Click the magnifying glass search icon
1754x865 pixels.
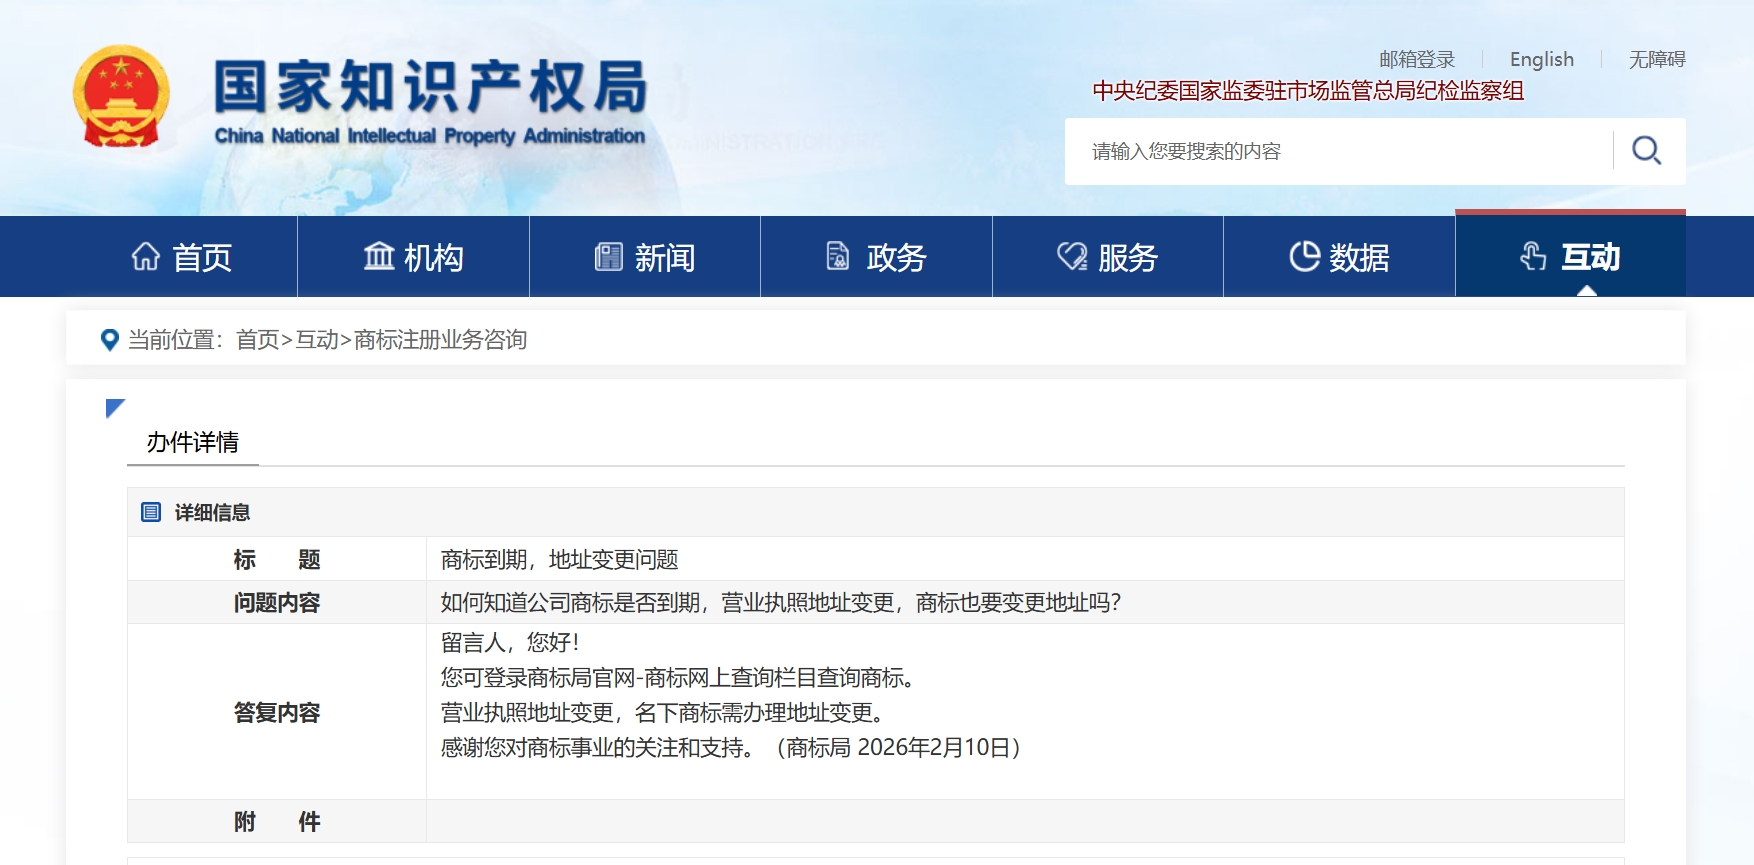coord(1646,151)
